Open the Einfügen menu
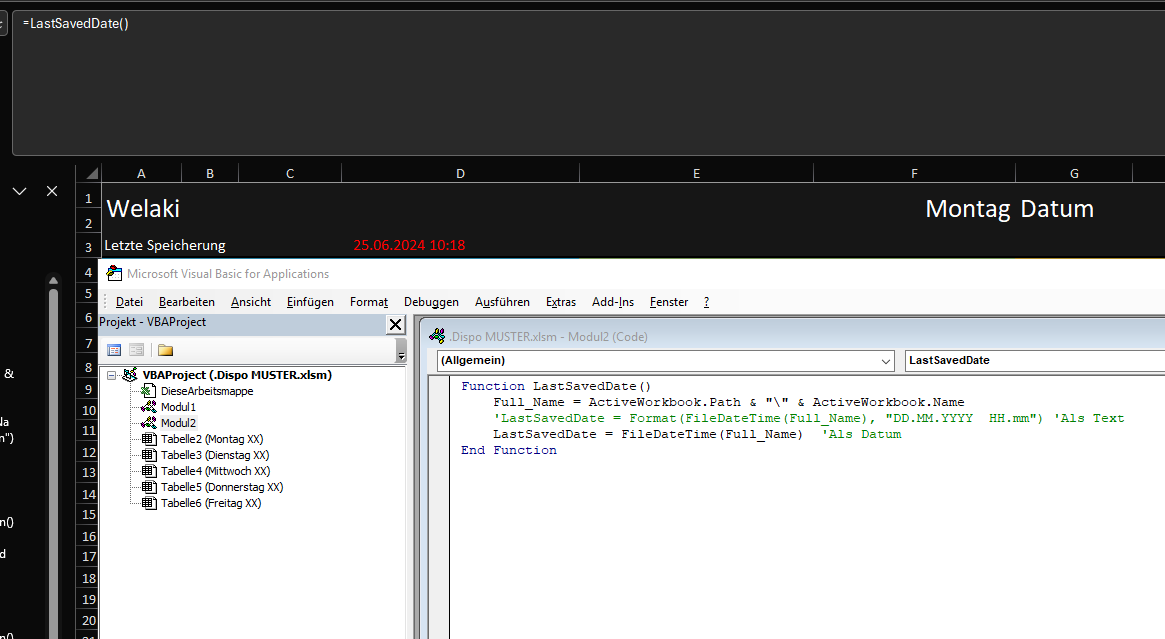The height and width of the screenshot is (639, 1165). click(310, 302)
